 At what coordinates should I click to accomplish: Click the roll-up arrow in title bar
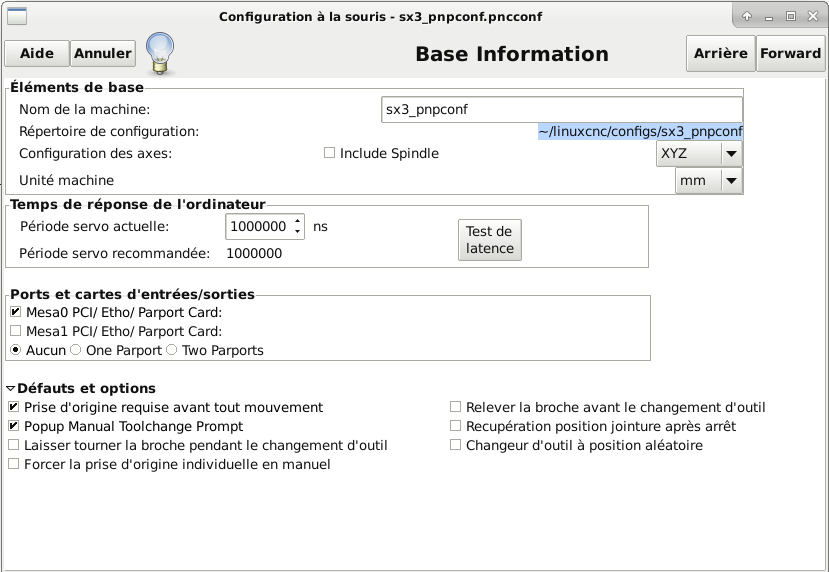747,16
